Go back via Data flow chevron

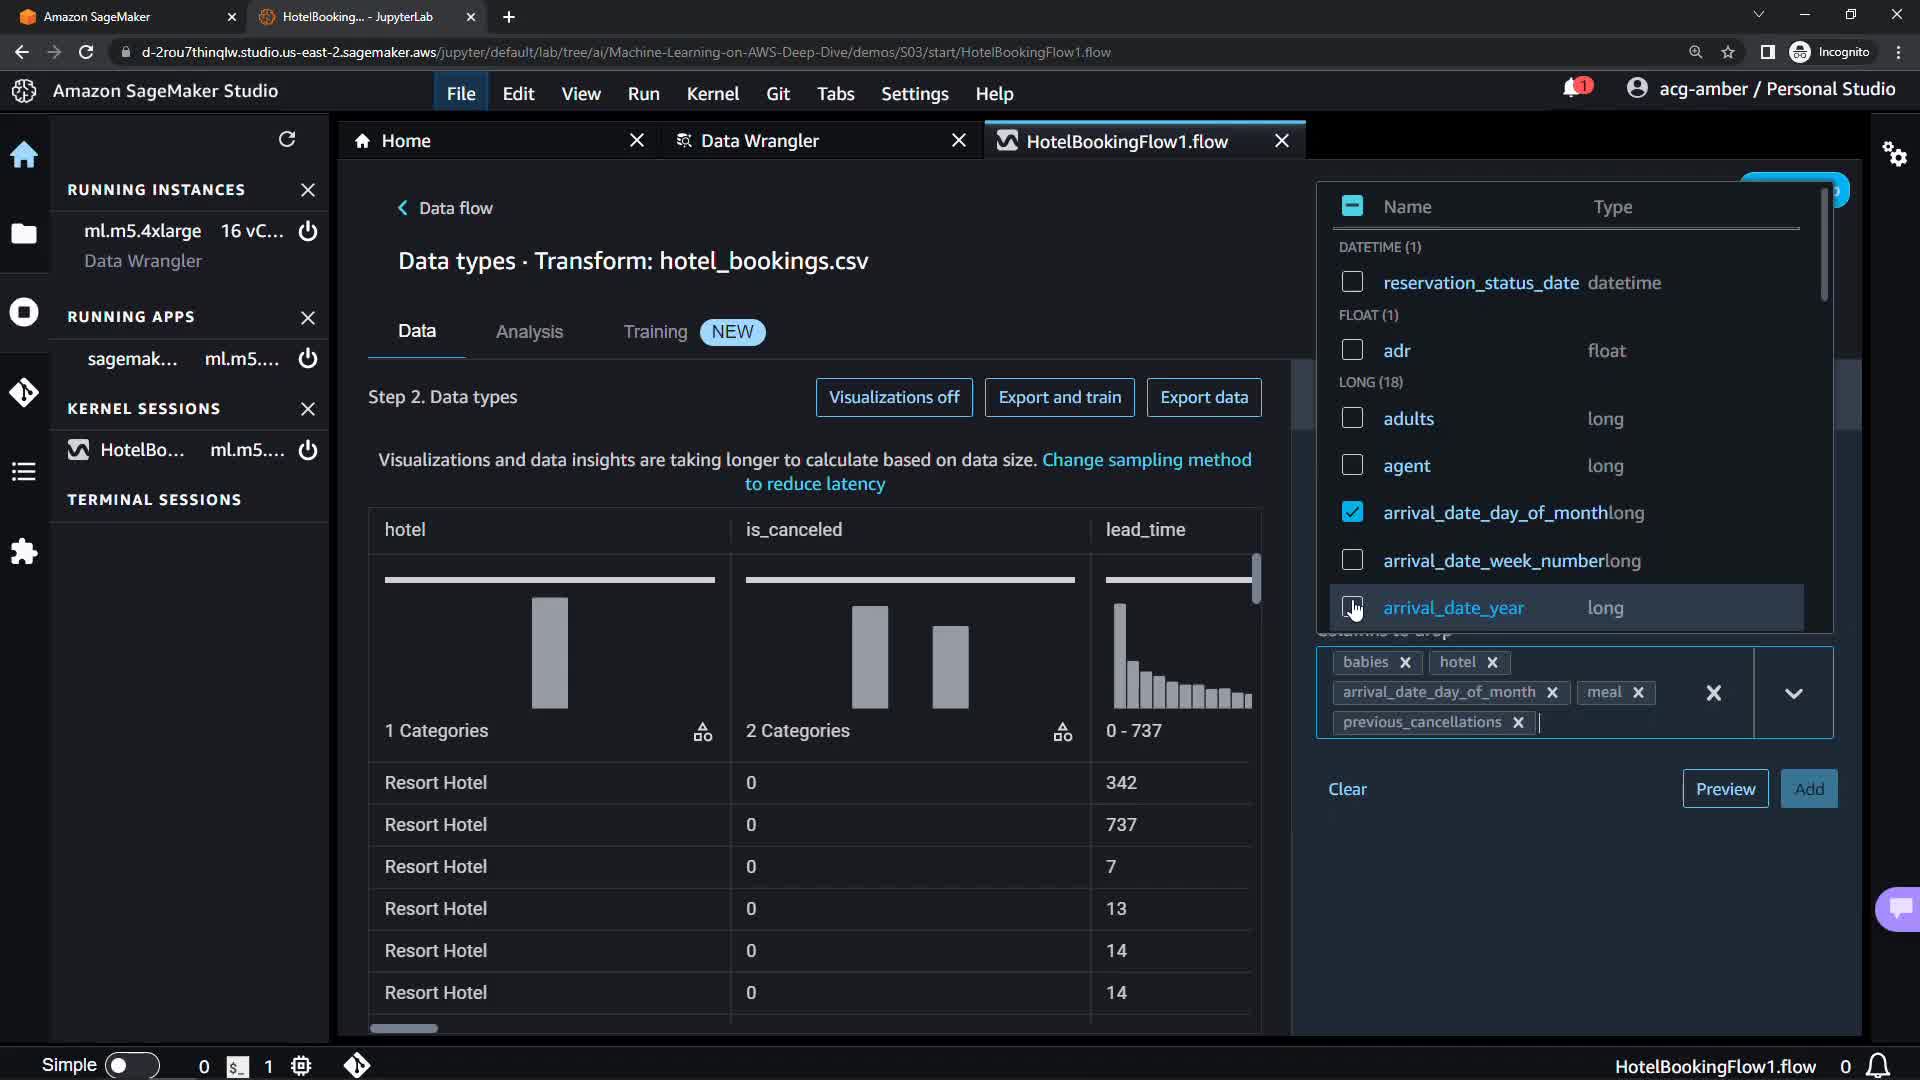[x=403, y=208]
